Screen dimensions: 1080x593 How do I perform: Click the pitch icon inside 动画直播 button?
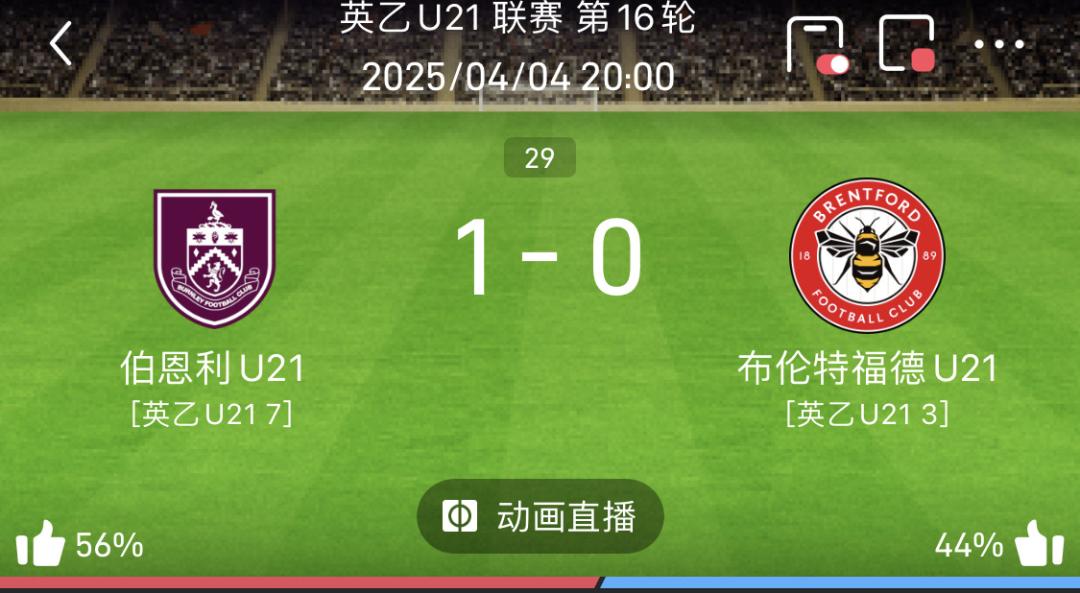[x=459, y=516]
